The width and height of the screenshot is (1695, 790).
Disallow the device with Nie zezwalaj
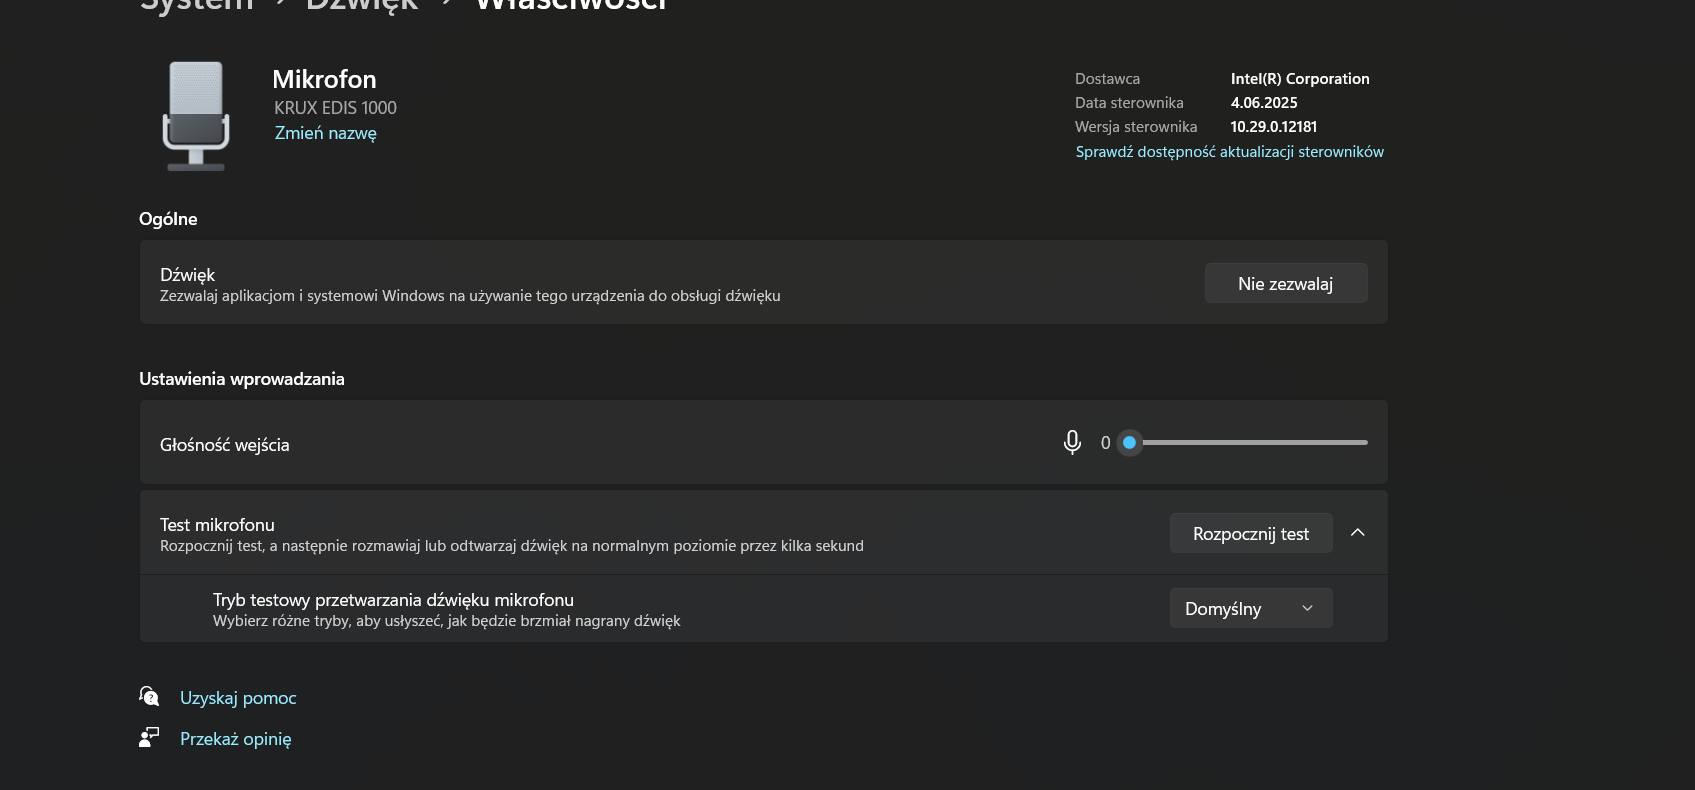(1286, 283)
